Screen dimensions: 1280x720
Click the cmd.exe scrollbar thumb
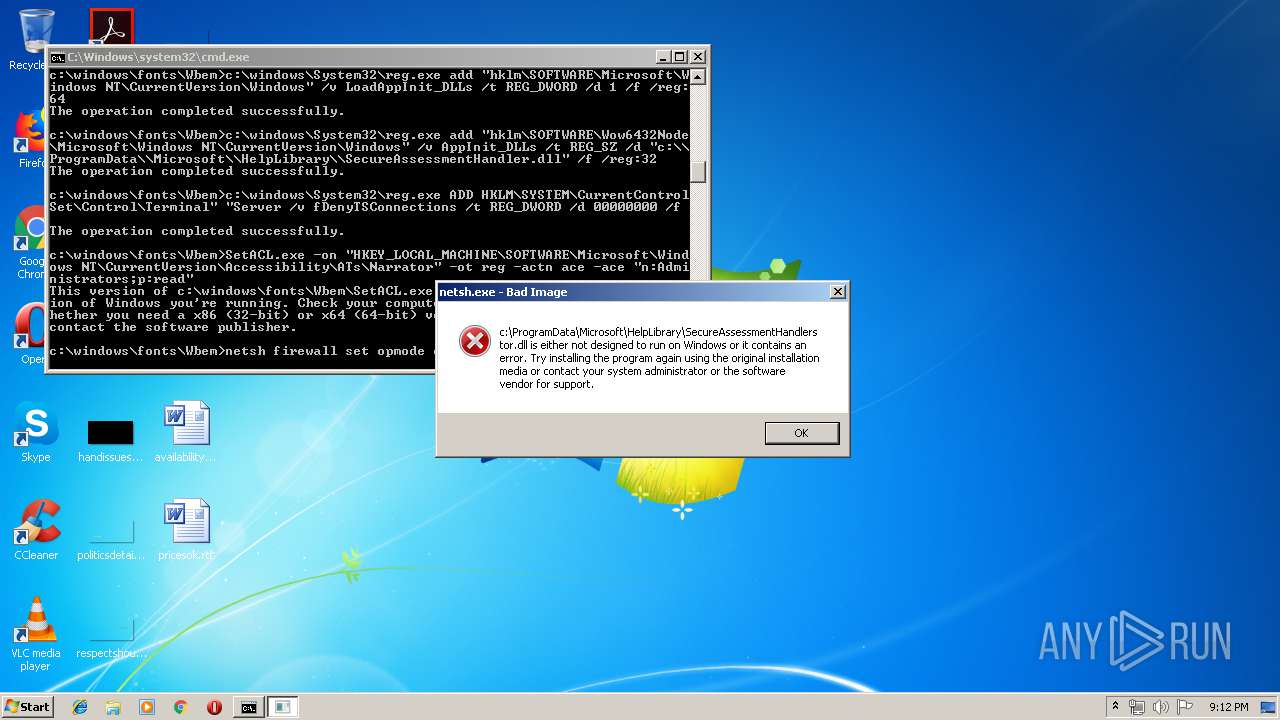tap(698, 172)
